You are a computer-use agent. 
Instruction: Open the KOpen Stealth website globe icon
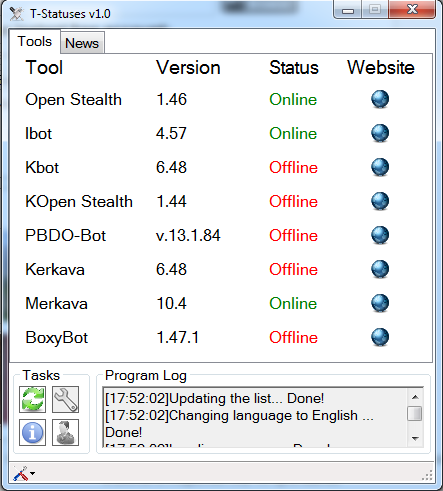click(380, 201)
